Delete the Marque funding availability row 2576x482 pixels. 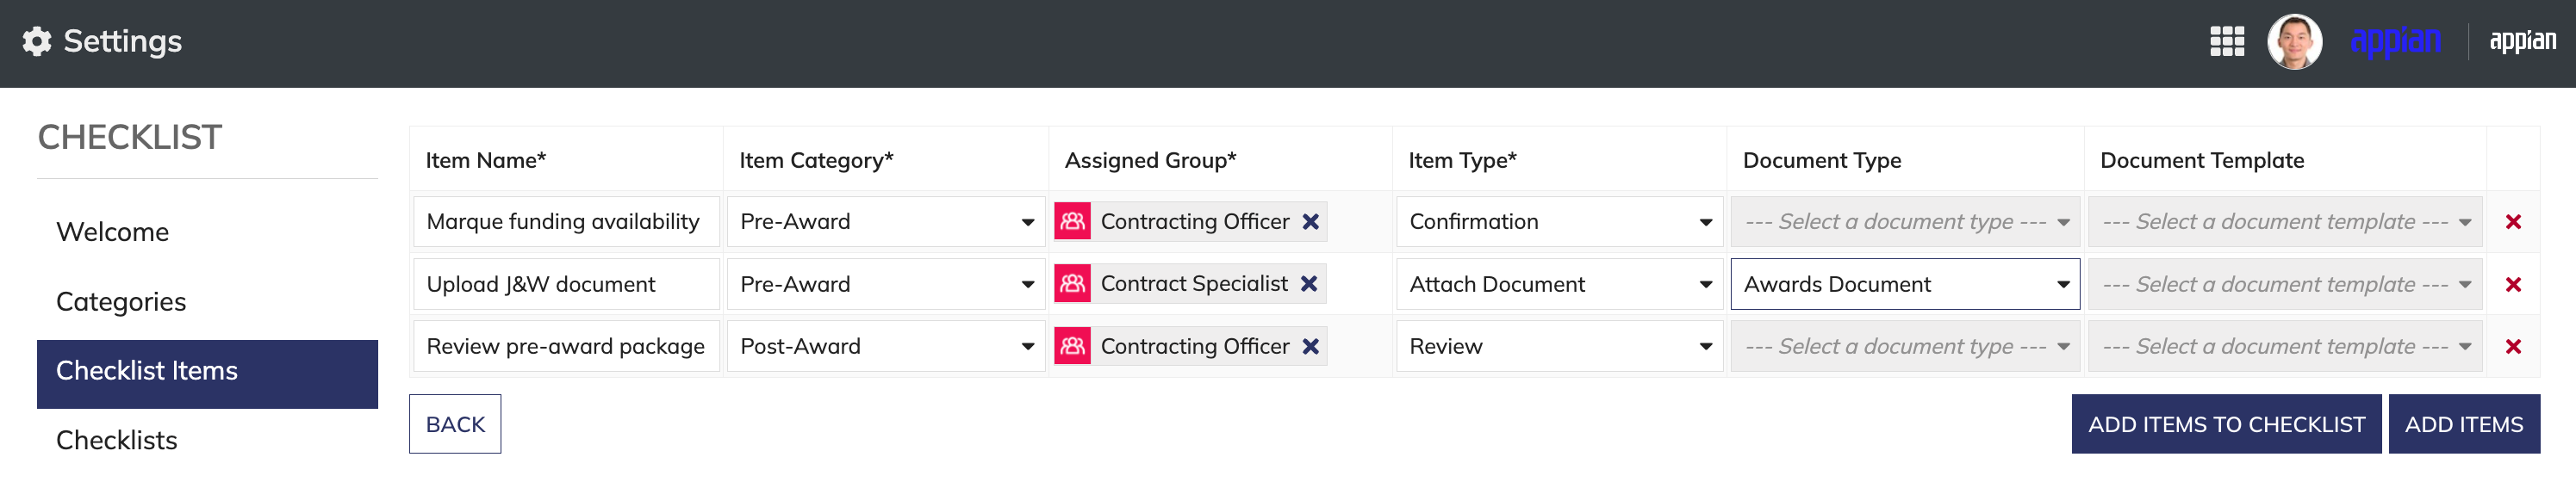coord(2512,222)
